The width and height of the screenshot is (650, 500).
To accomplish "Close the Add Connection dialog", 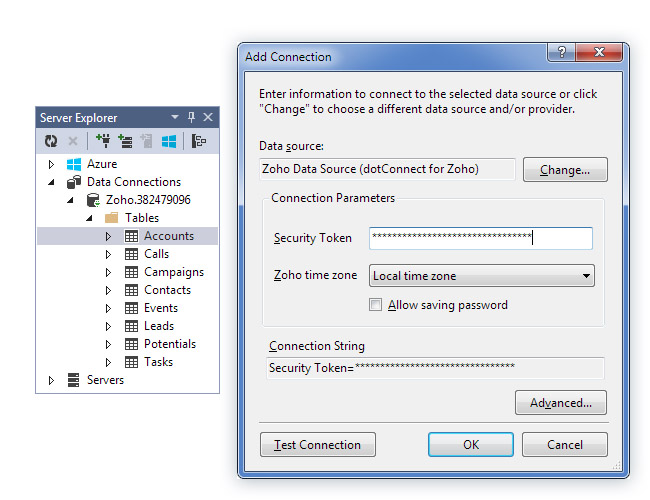I will [x=599, y=52].
